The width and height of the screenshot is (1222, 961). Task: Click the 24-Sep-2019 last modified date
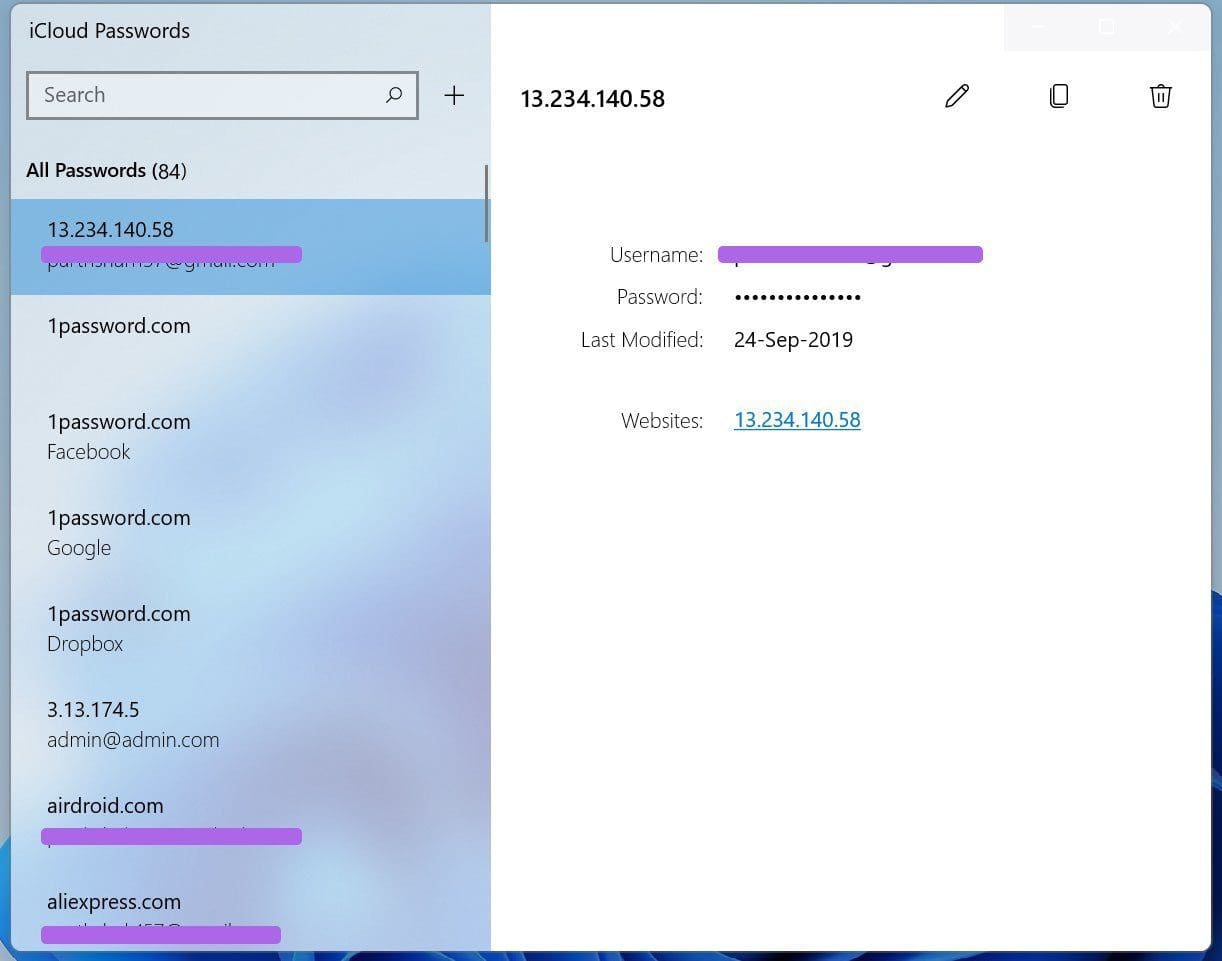click(x=793, y=340)
